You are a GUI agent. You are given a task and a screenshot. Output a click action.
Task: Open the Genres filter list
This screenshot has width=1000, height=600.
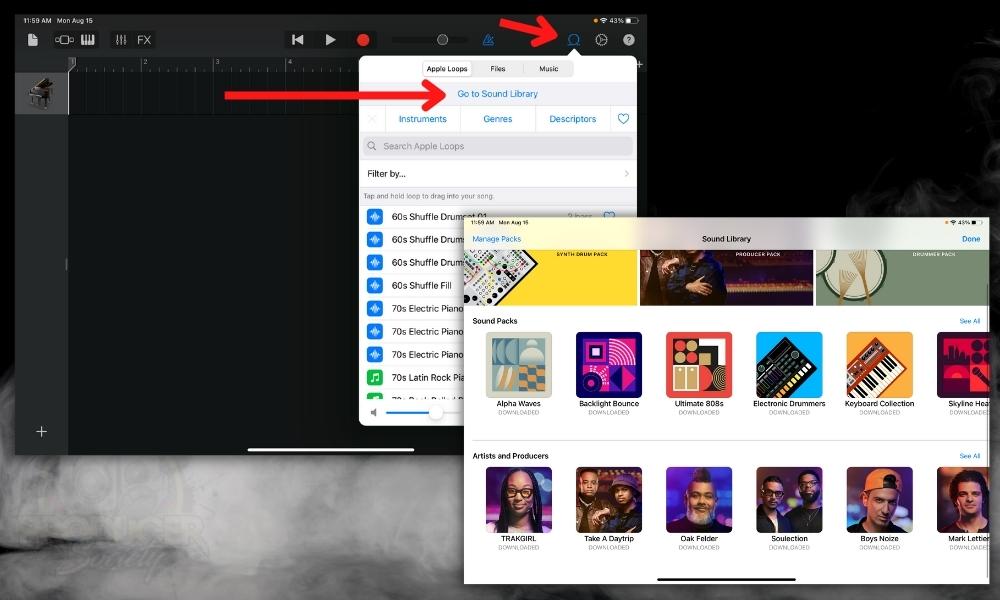pos(497,118)
